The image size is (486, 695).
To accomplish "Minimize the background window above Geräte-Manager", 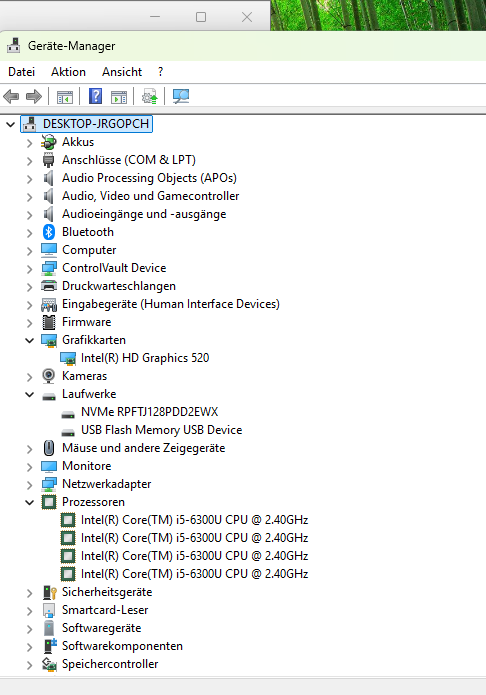I will click(x=155, y=17).
